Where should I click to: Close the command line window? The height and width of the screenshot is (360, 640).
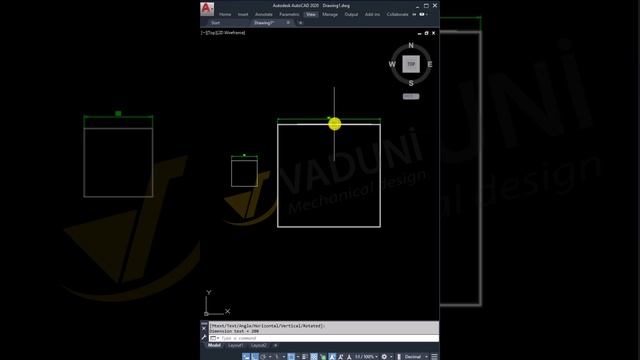coord(204,328)
